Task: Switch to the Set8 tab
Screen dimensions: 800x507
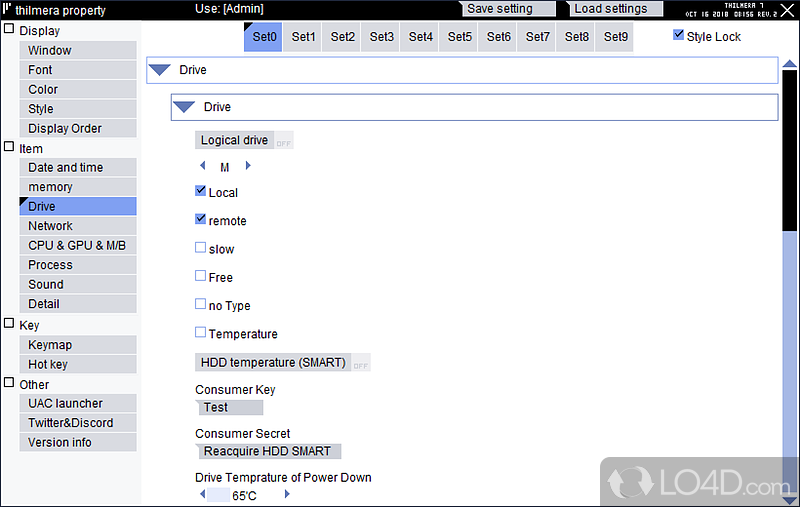Action: (x=576, y=37)
